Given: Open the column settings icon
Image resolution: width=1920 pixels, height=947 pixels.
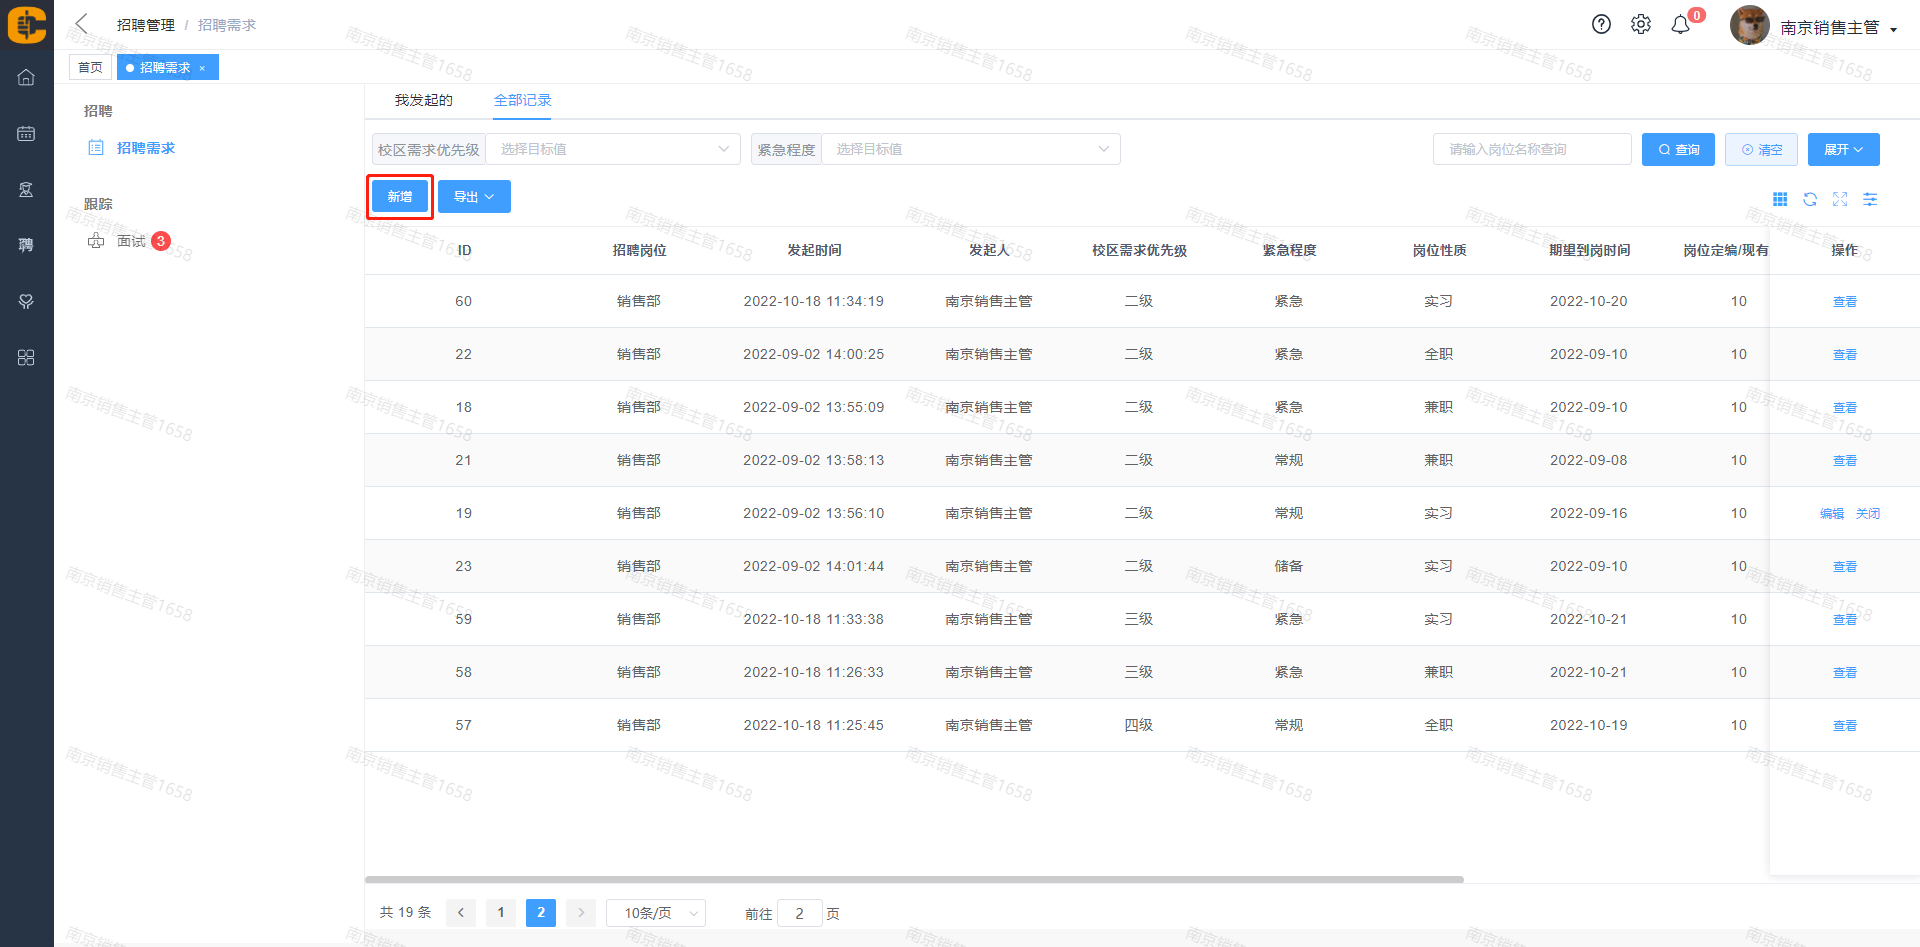Looking at the screenshot, I should coord(1870,200).
